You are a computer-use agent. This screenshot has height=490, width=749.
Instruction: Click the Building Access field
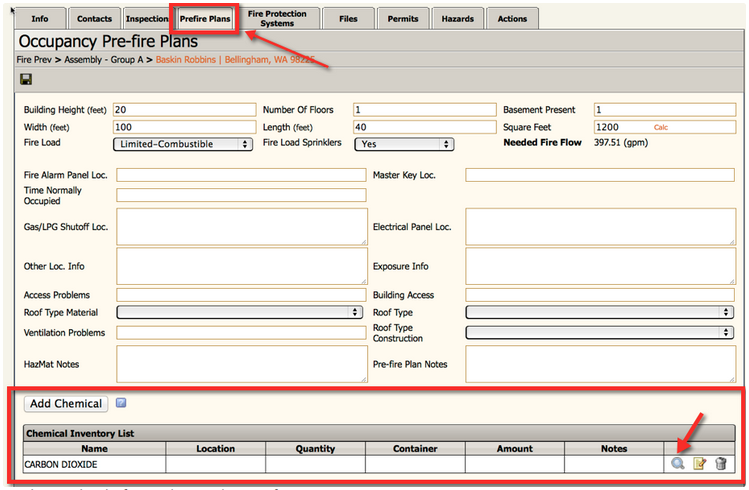[x=600, y=295]
